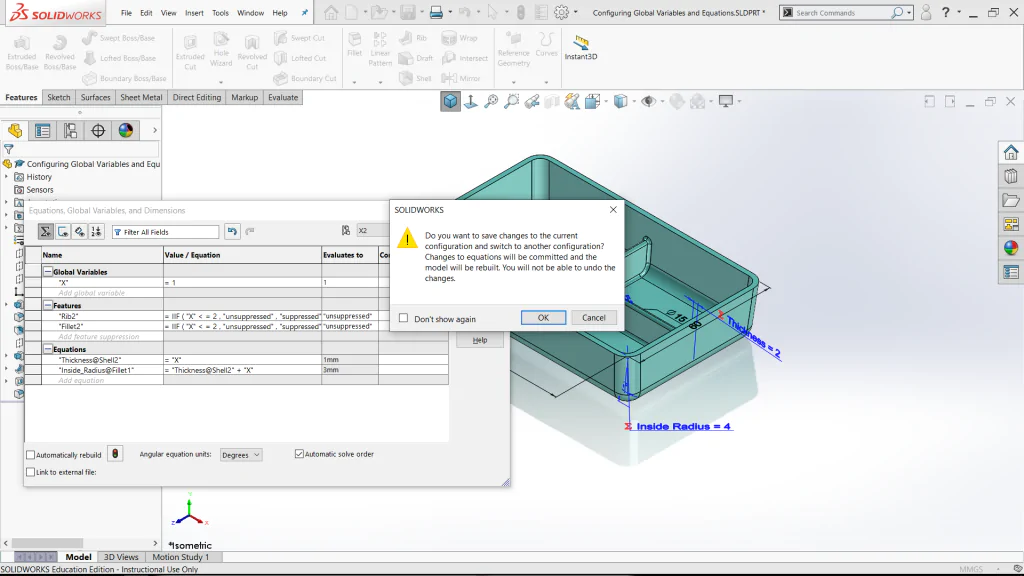Expand the hidden manager tabs chevron
The height and width of the screenshot is (576, 1024).
pyautogui.click(x=155, y=131)
